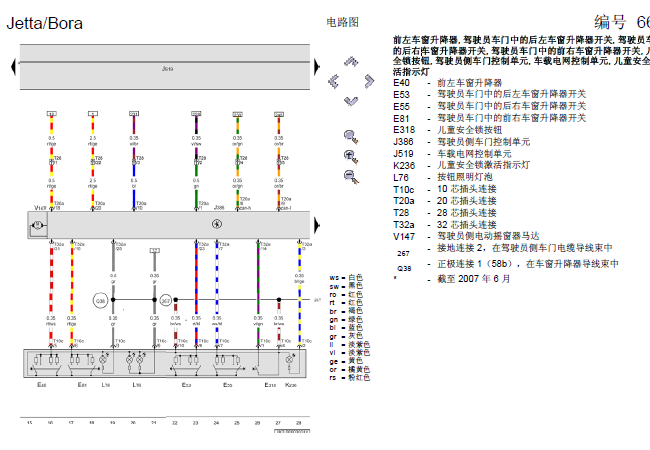
Task: Select the Q38 正极连接 1 legend row
Action: point(507,265)
